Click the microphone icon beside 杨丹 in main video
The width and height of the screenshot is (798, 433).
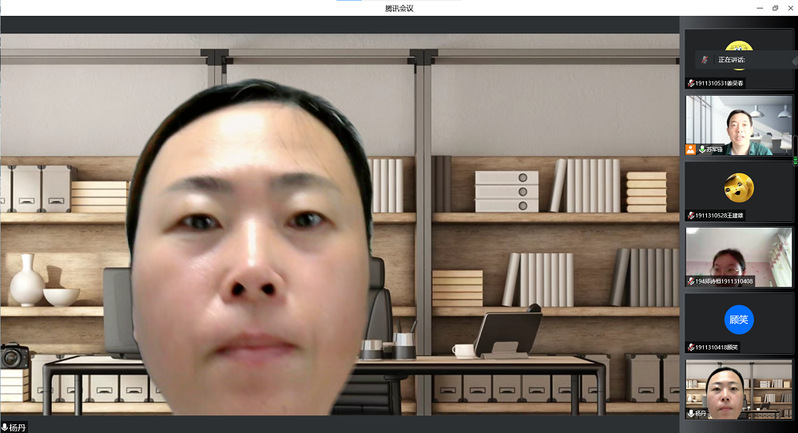tap(5, 427)
